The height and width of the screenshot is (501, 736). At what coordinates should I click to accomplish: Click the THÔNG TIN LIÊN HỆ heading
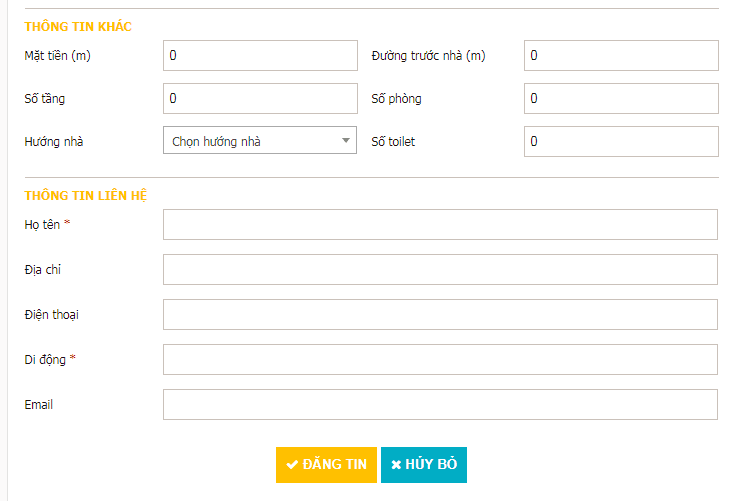pos(85,195)
